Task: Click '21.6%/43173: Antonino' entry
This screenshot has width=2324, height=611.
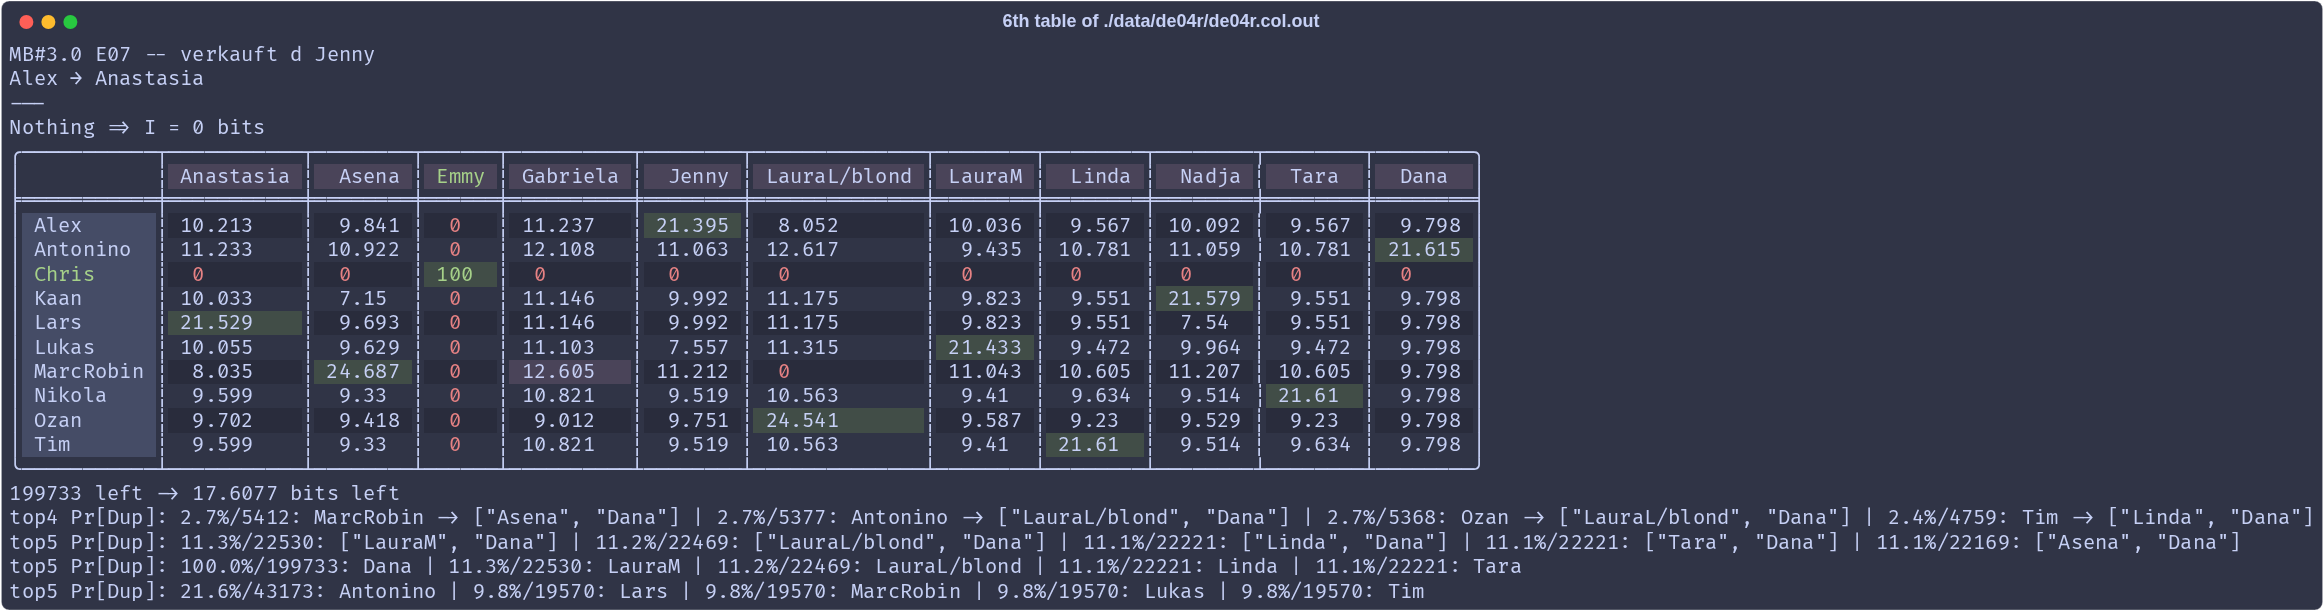Action: 308,592
